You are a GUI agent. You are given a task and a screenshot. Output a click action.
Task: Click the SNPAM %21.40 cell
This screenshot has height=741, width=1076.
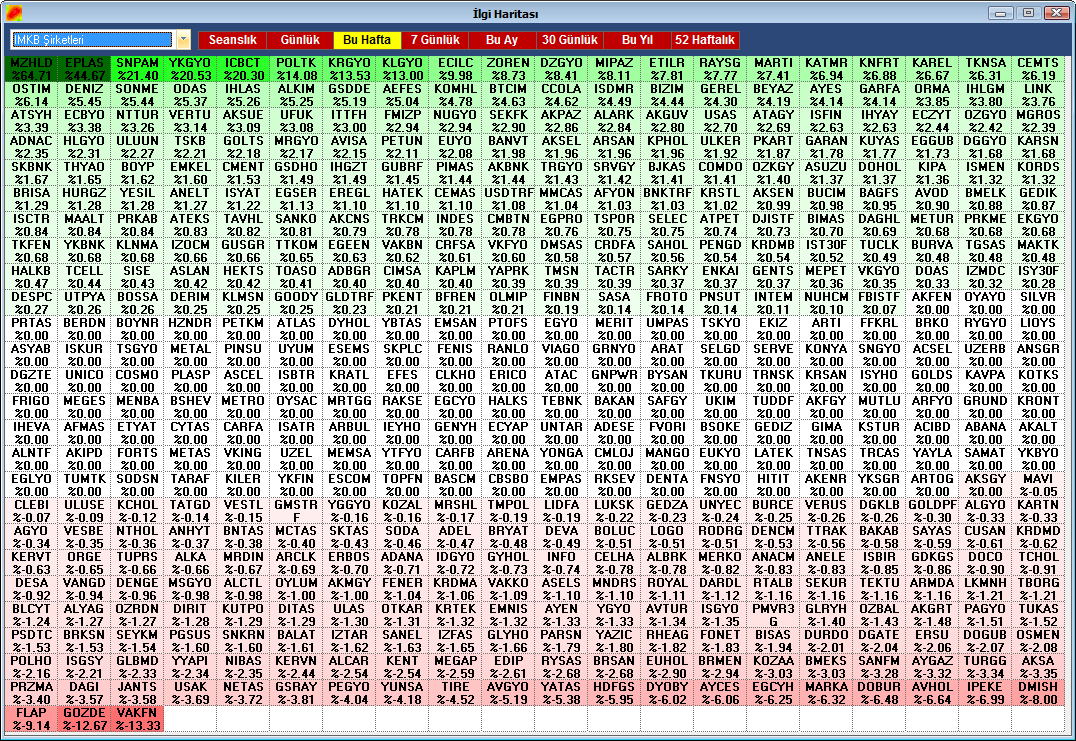point(137,69)
